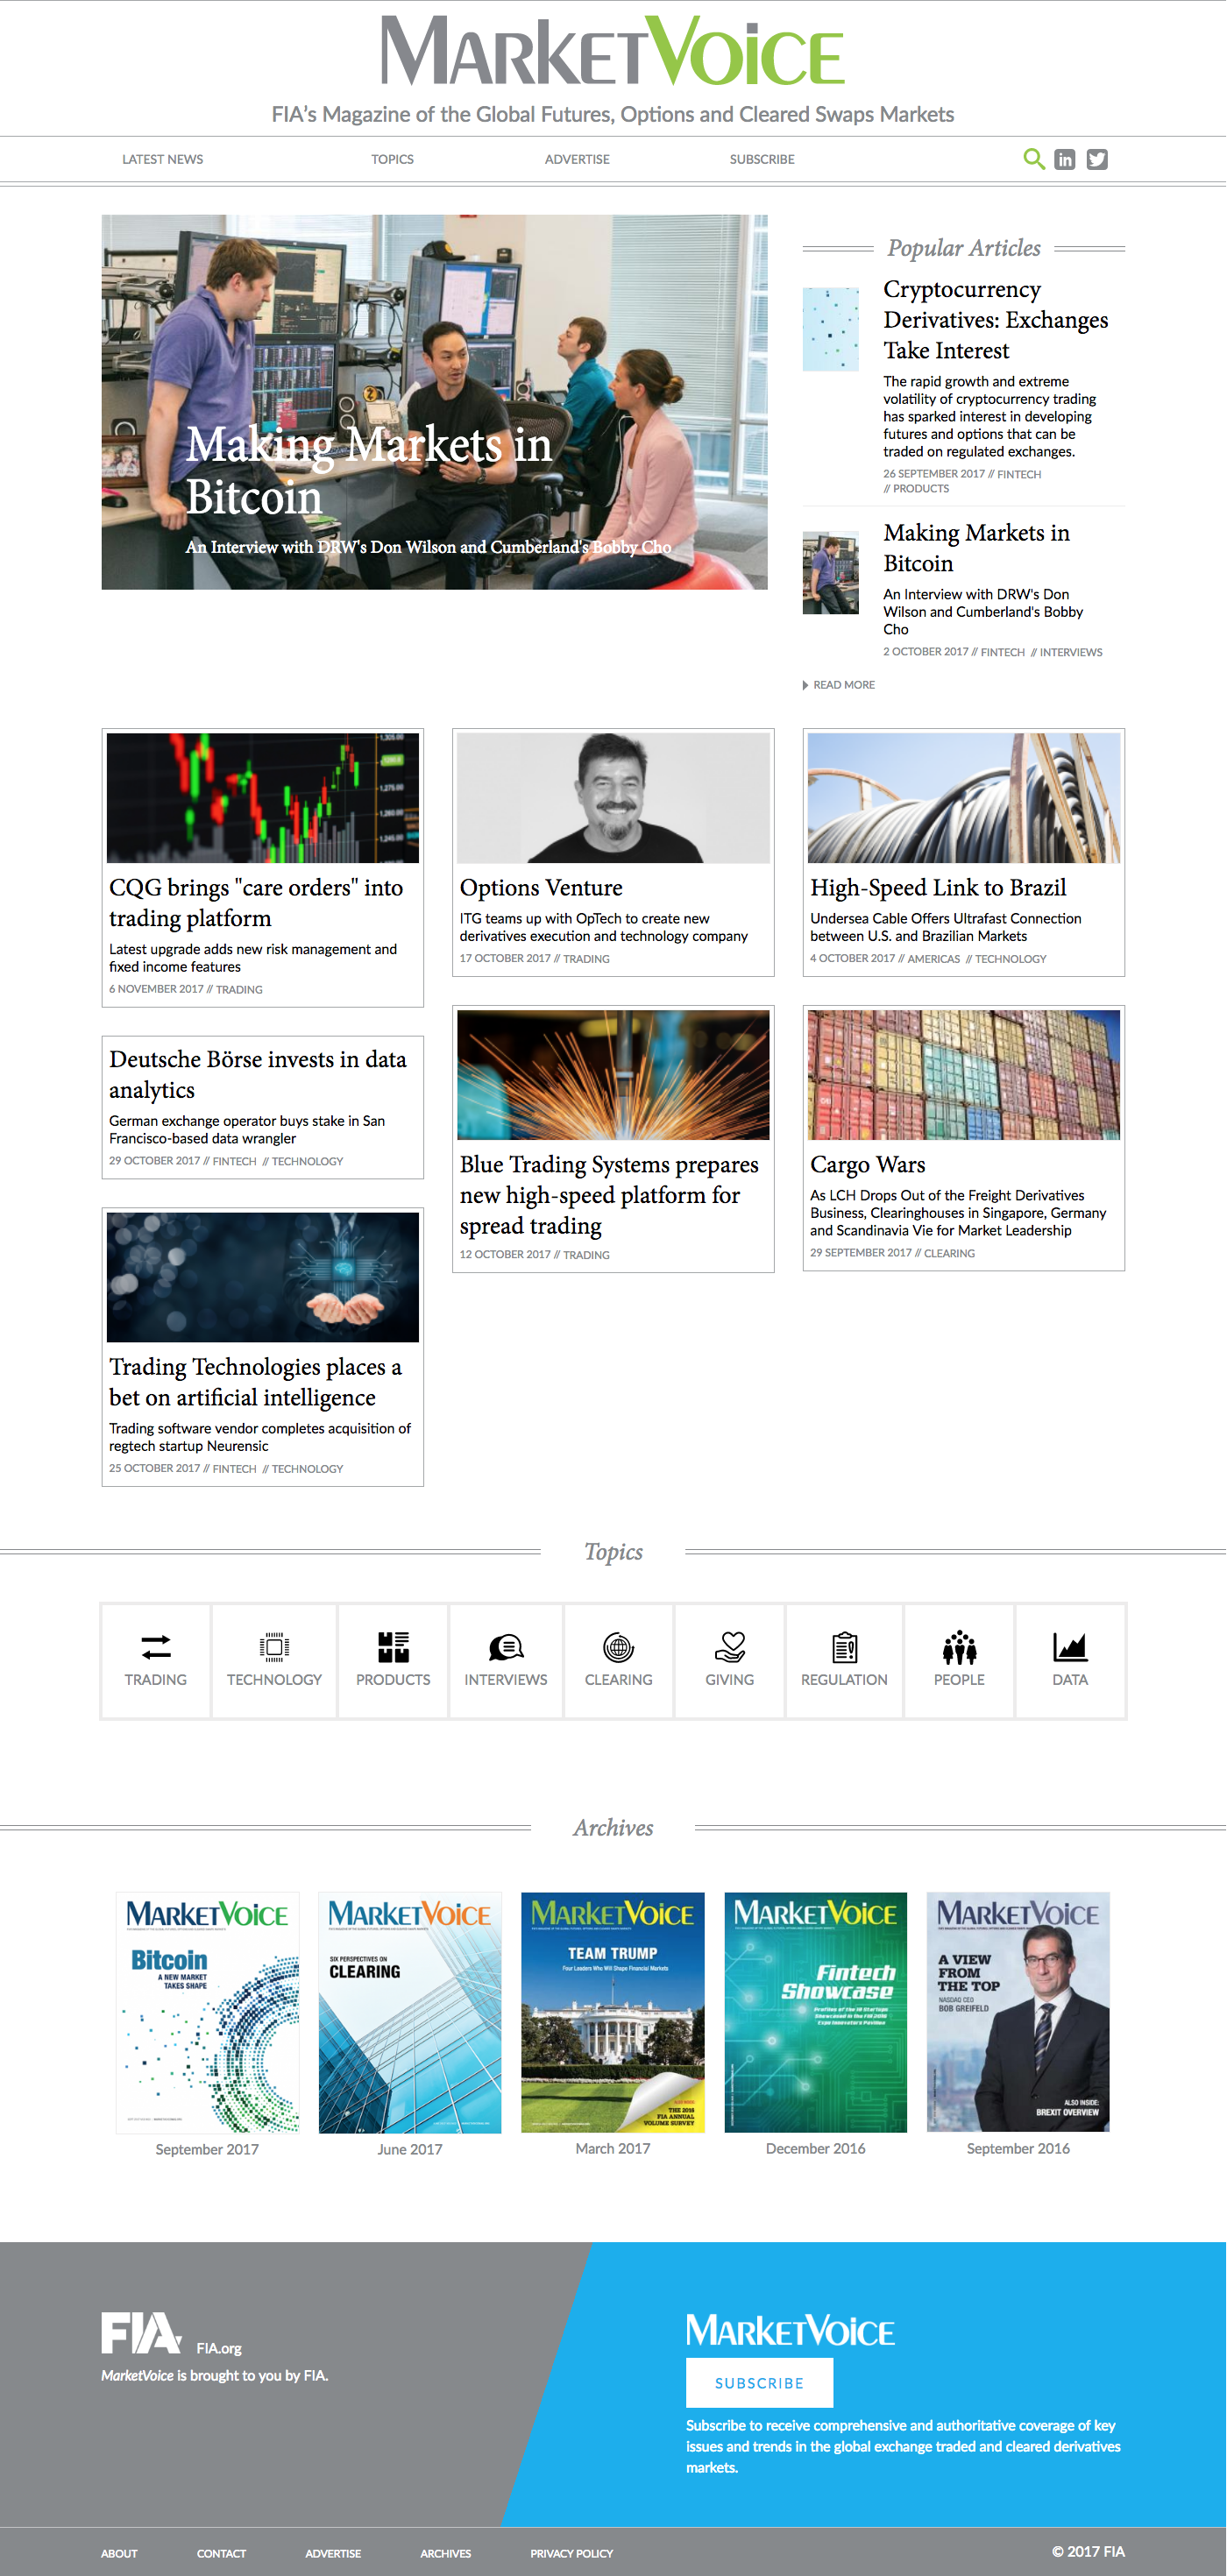Click AMERICAS tag on Brazil article
This screenshot has height=2576, width=1227.
pyautogui.click(x=934, y=959)
